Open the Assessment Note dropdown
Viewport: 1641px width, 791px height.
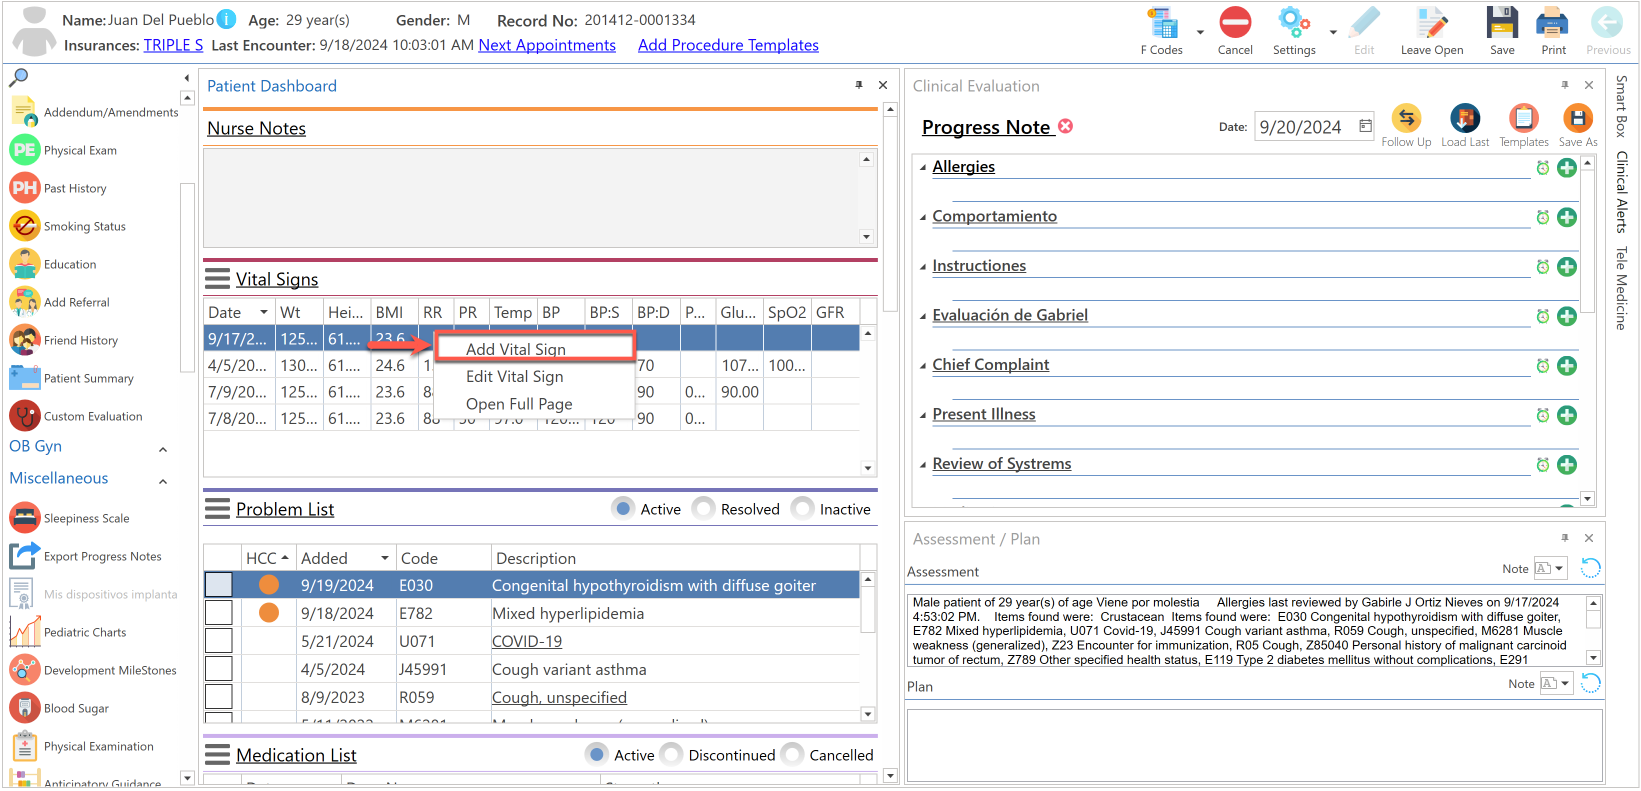tap(1559, 568)
